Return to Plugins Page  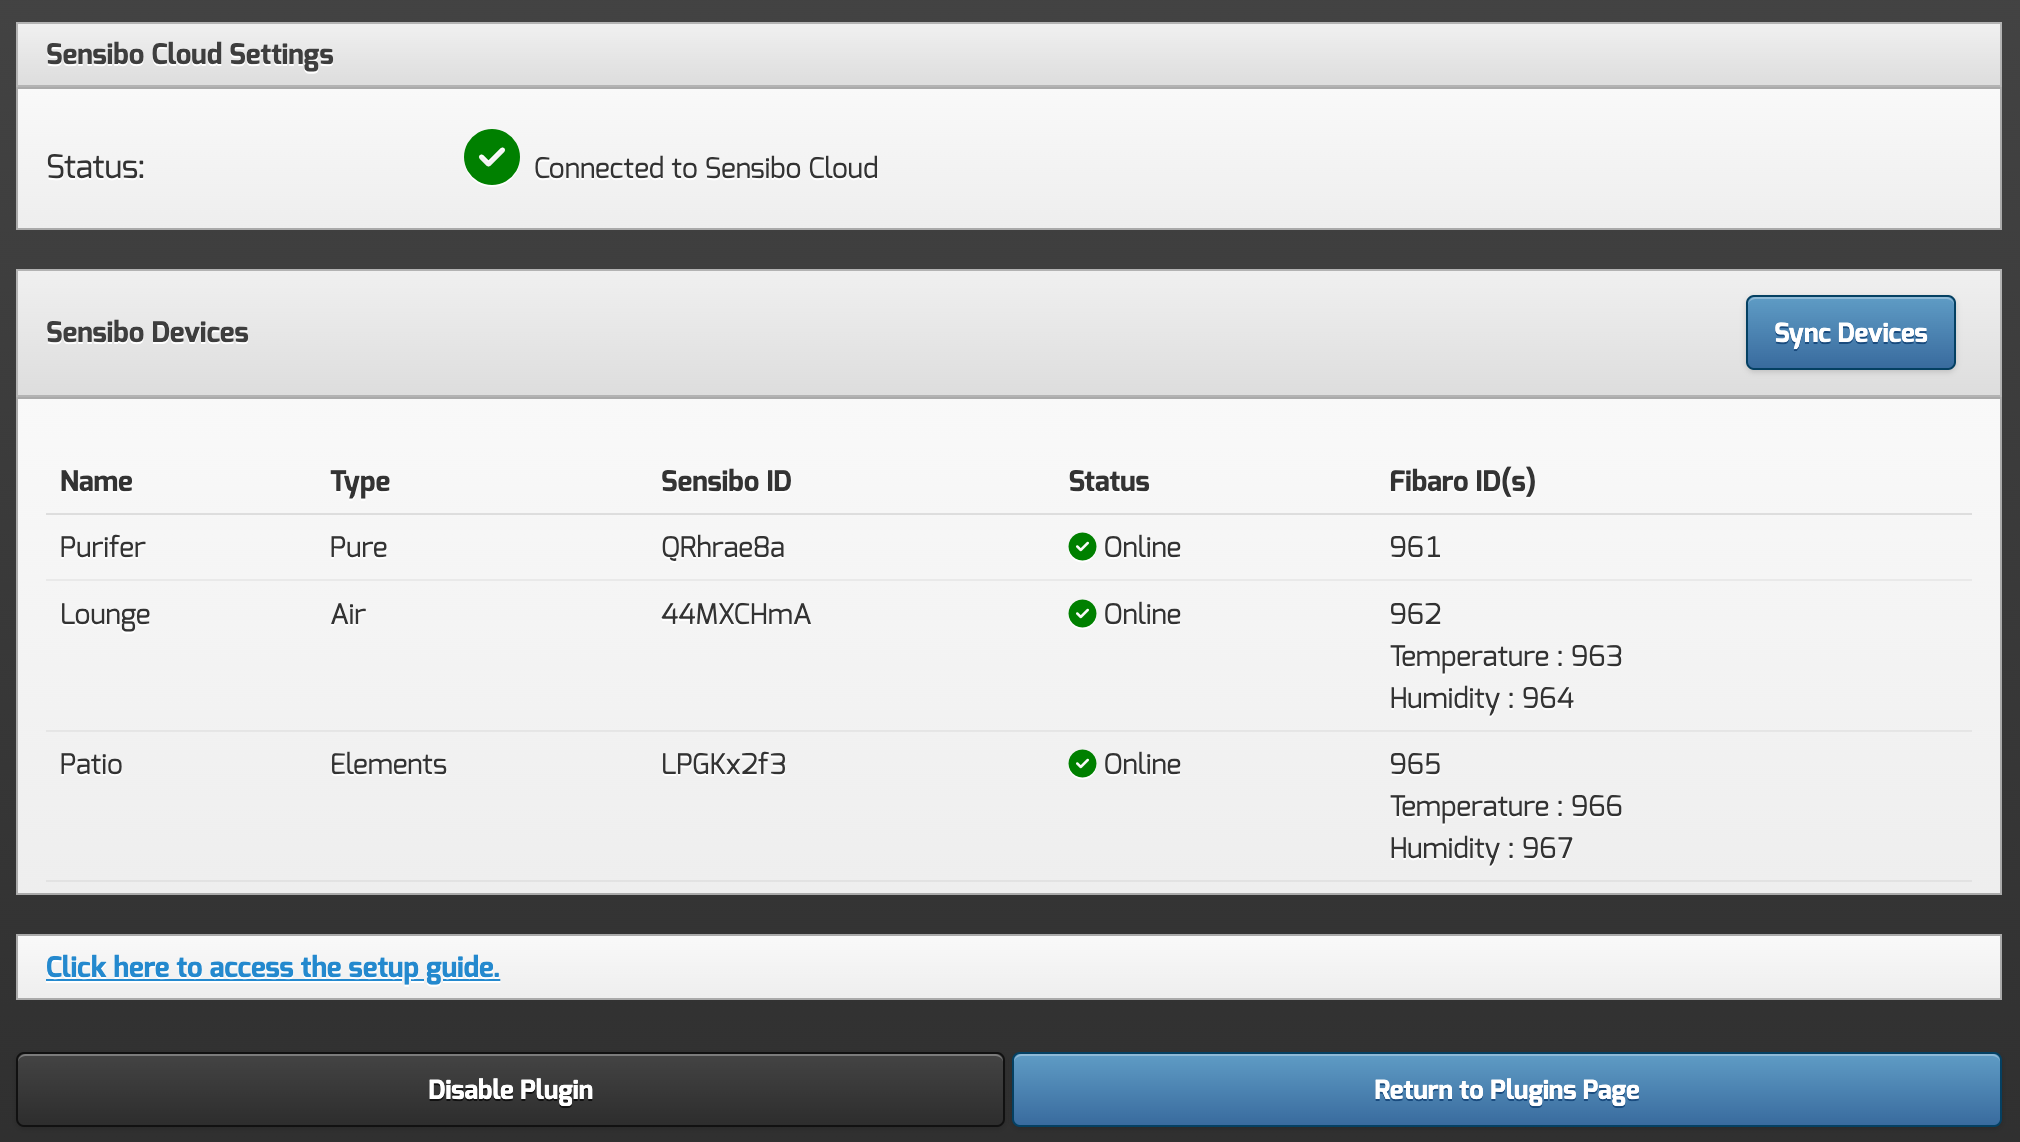point(1506,1089)
